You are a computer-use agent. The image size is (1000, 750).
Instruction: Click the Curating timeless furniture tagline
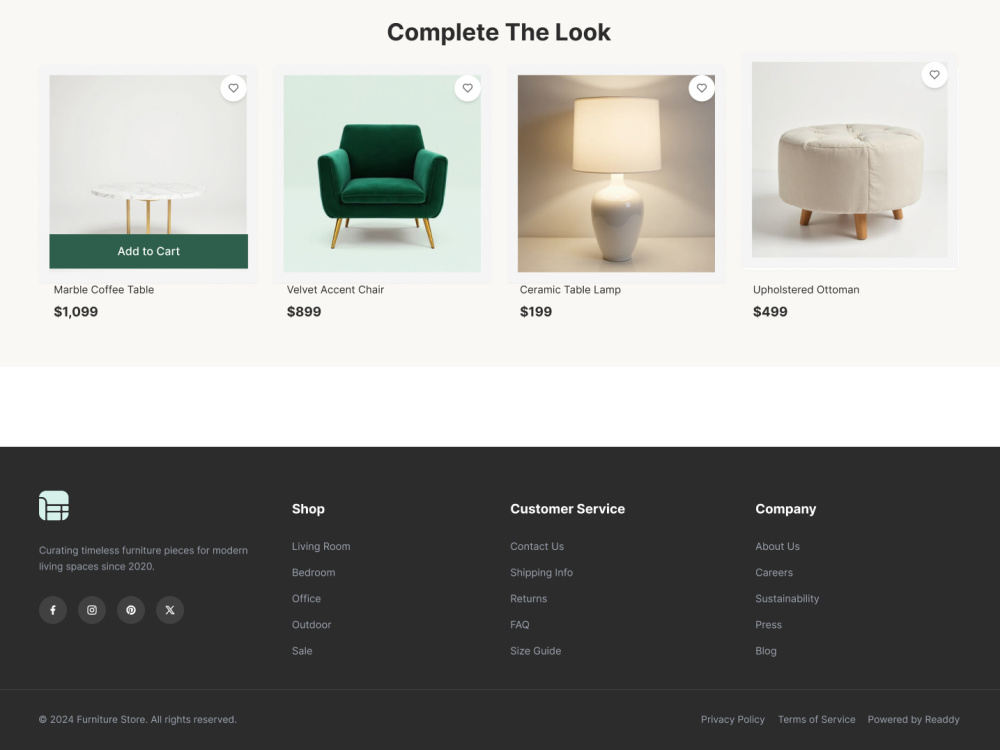click(x=143, y=558)
